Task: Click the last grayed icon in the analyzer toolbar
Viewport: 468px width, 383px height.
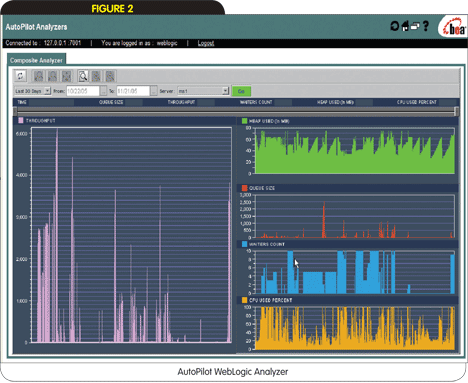Action: (110, 76)
